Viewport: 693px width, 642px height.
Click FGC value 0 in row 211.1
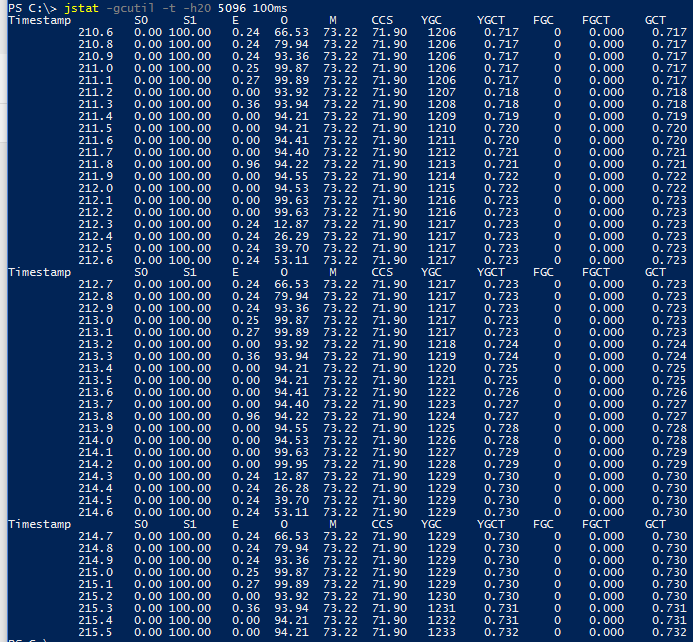tap(557, 80)
